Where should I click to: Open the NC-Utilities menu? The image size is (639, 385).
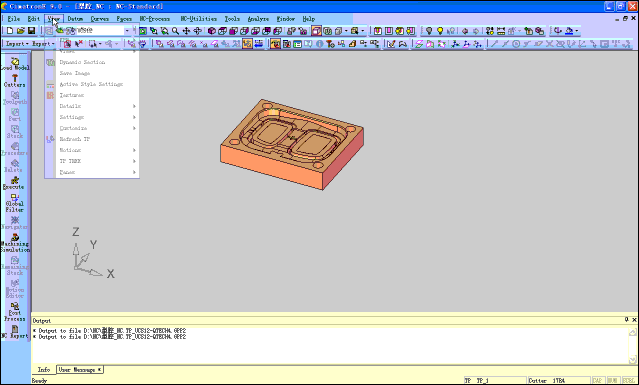[198, 19]
